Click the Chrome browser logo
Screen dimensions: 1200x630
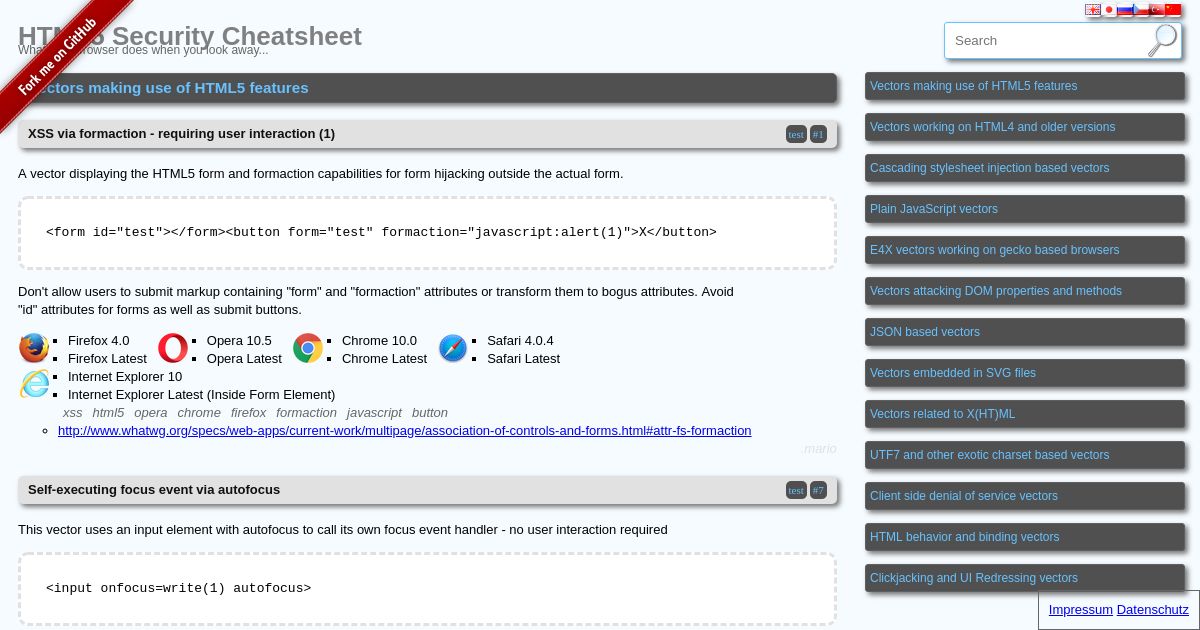[308, 348]
